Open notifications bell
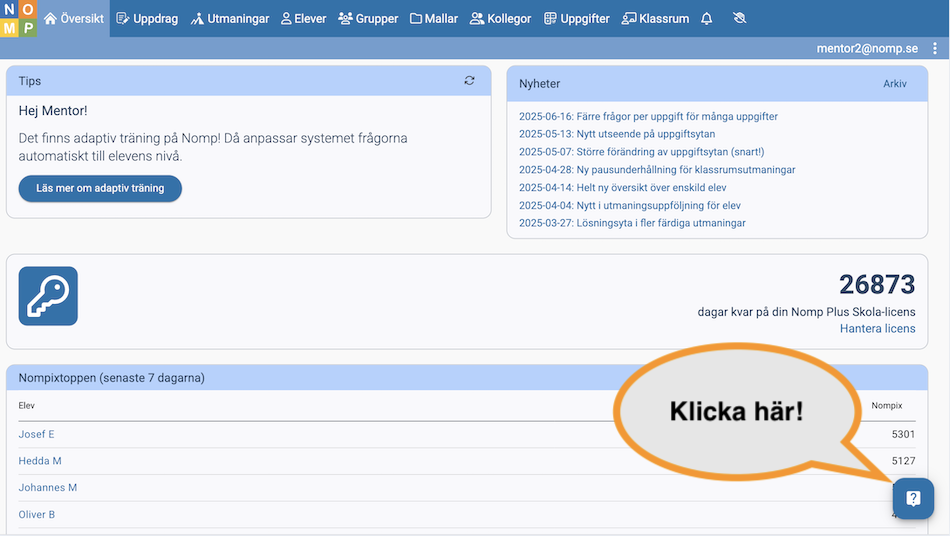950x536 pixels. pos(706,19)
